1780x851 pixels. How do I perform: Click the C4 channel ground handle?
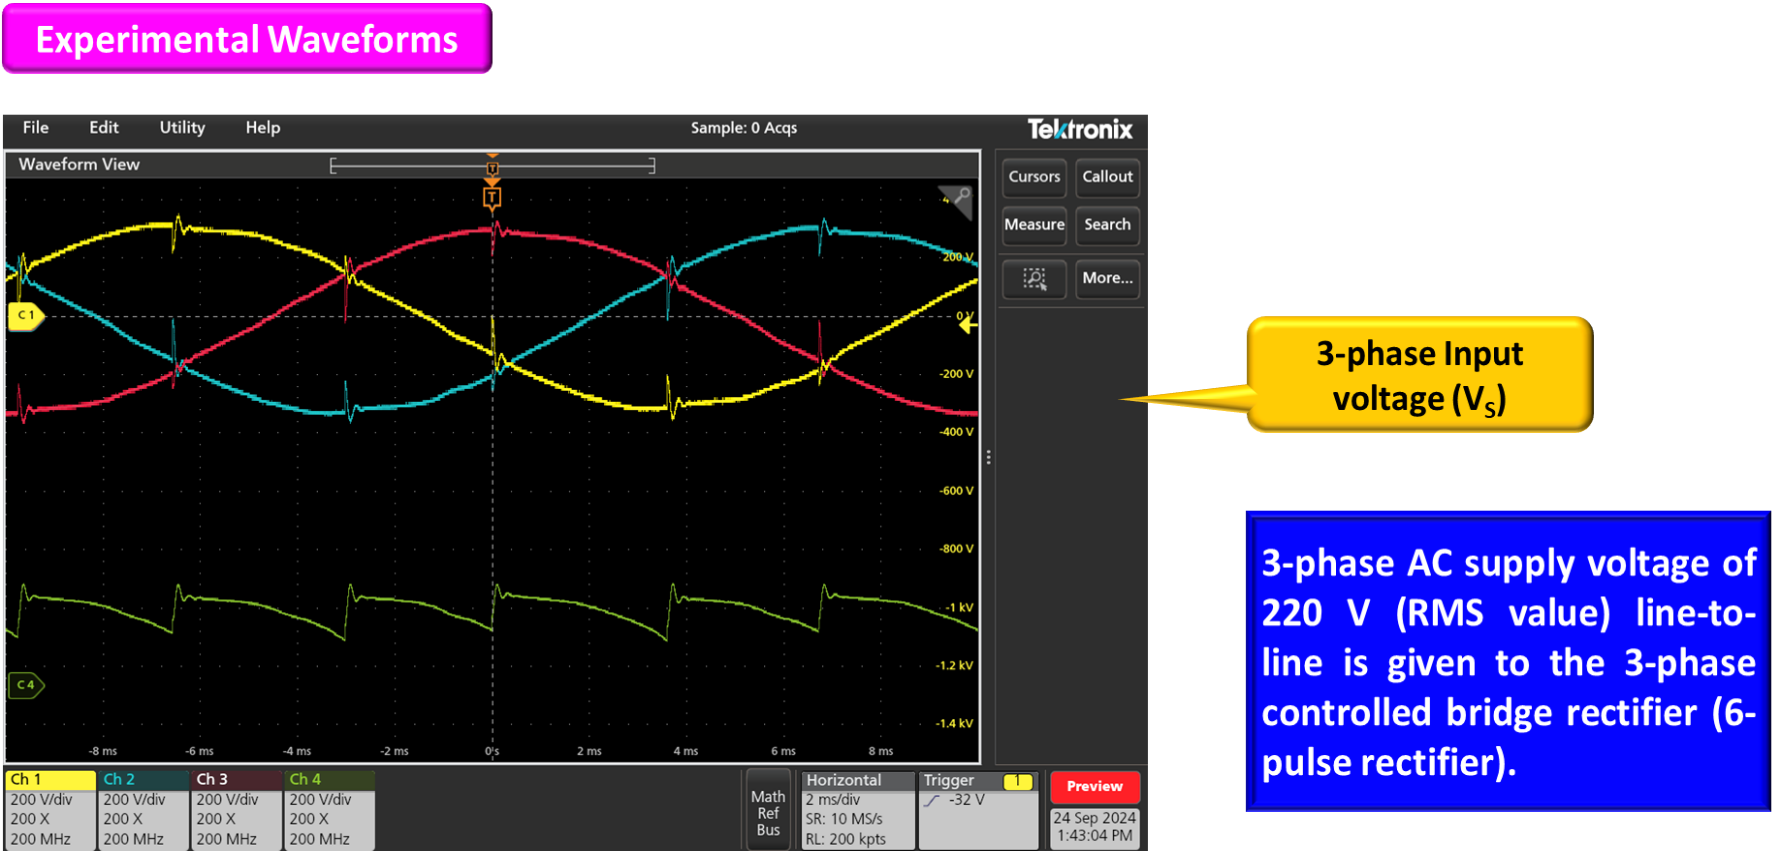tap(25, 685)
